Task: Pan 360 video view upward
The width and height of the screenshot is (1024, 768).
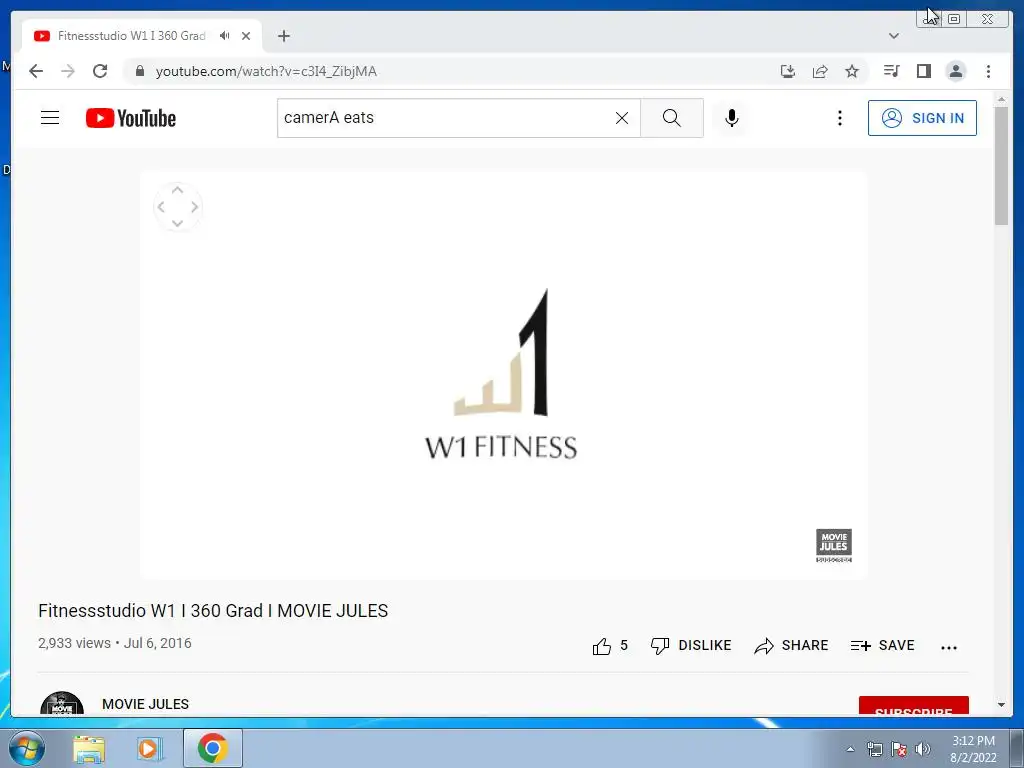Action: tap(178, 190)
